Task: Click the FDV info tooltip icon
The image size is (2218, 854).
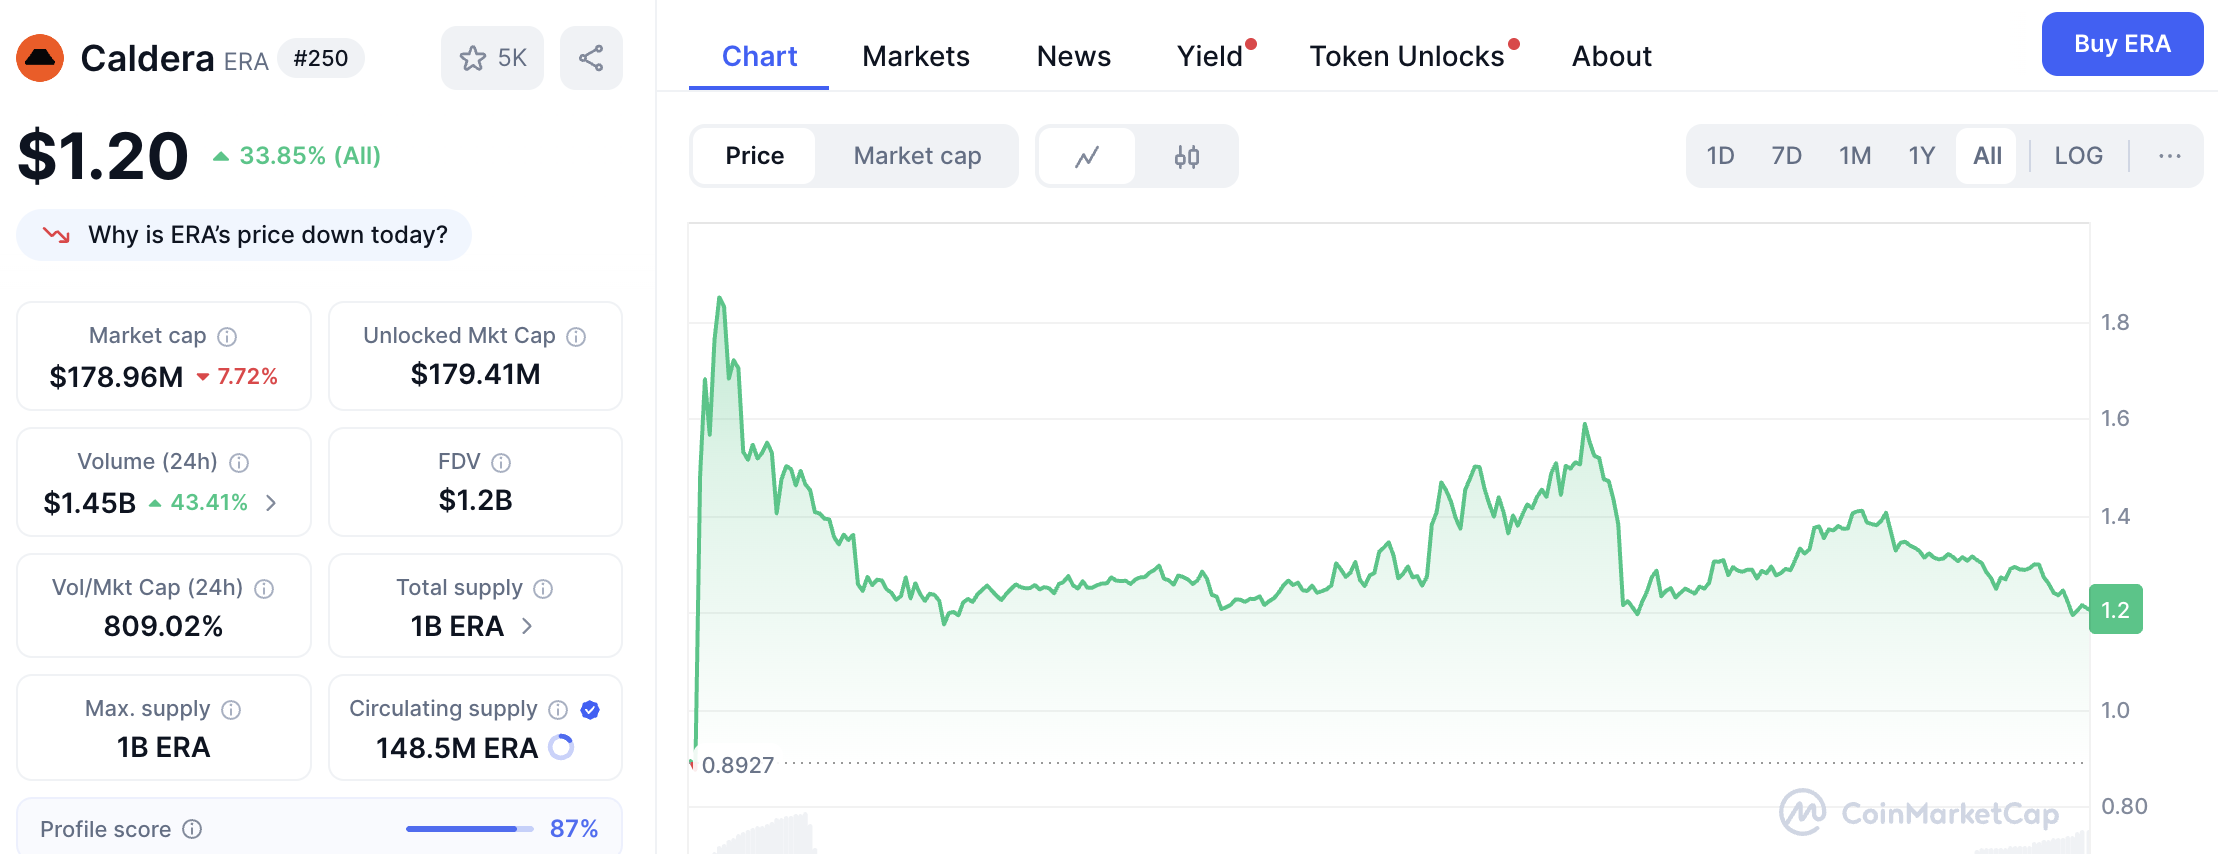Action: click(501, 462)
